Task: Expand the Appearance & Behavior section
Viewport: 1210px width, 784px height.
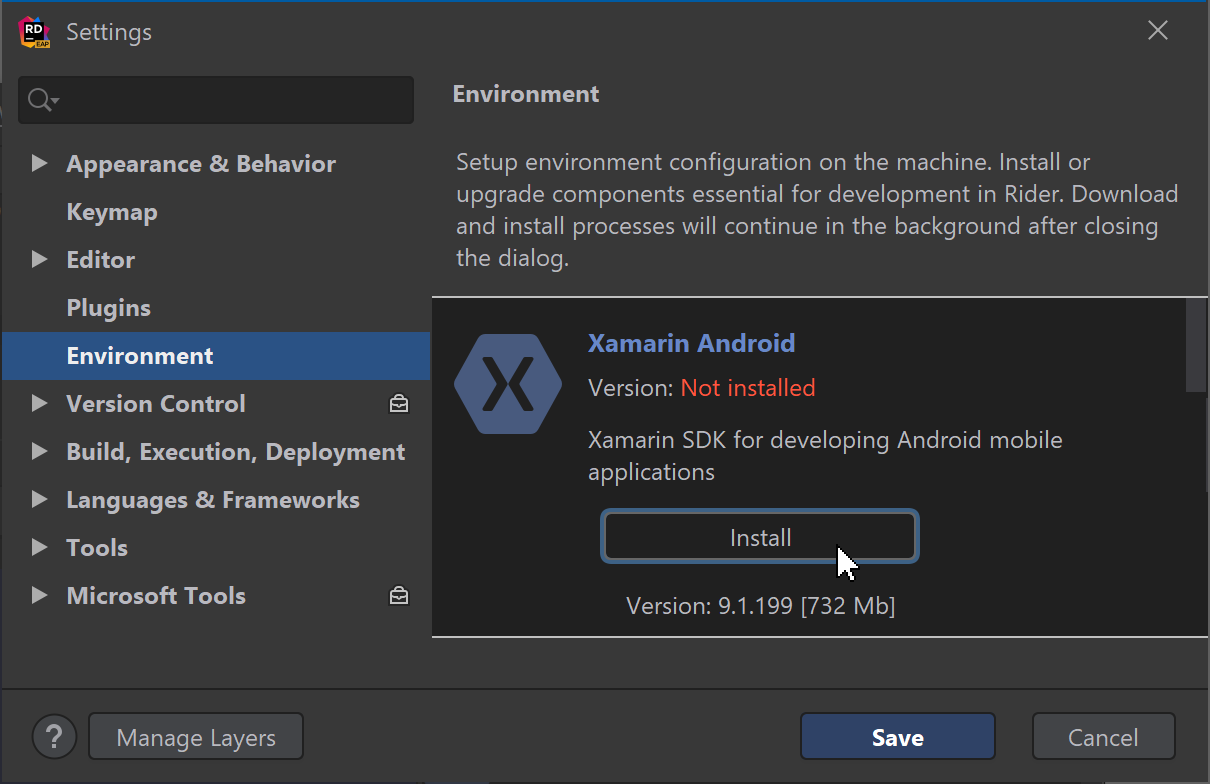Action: tap(39, 163)
